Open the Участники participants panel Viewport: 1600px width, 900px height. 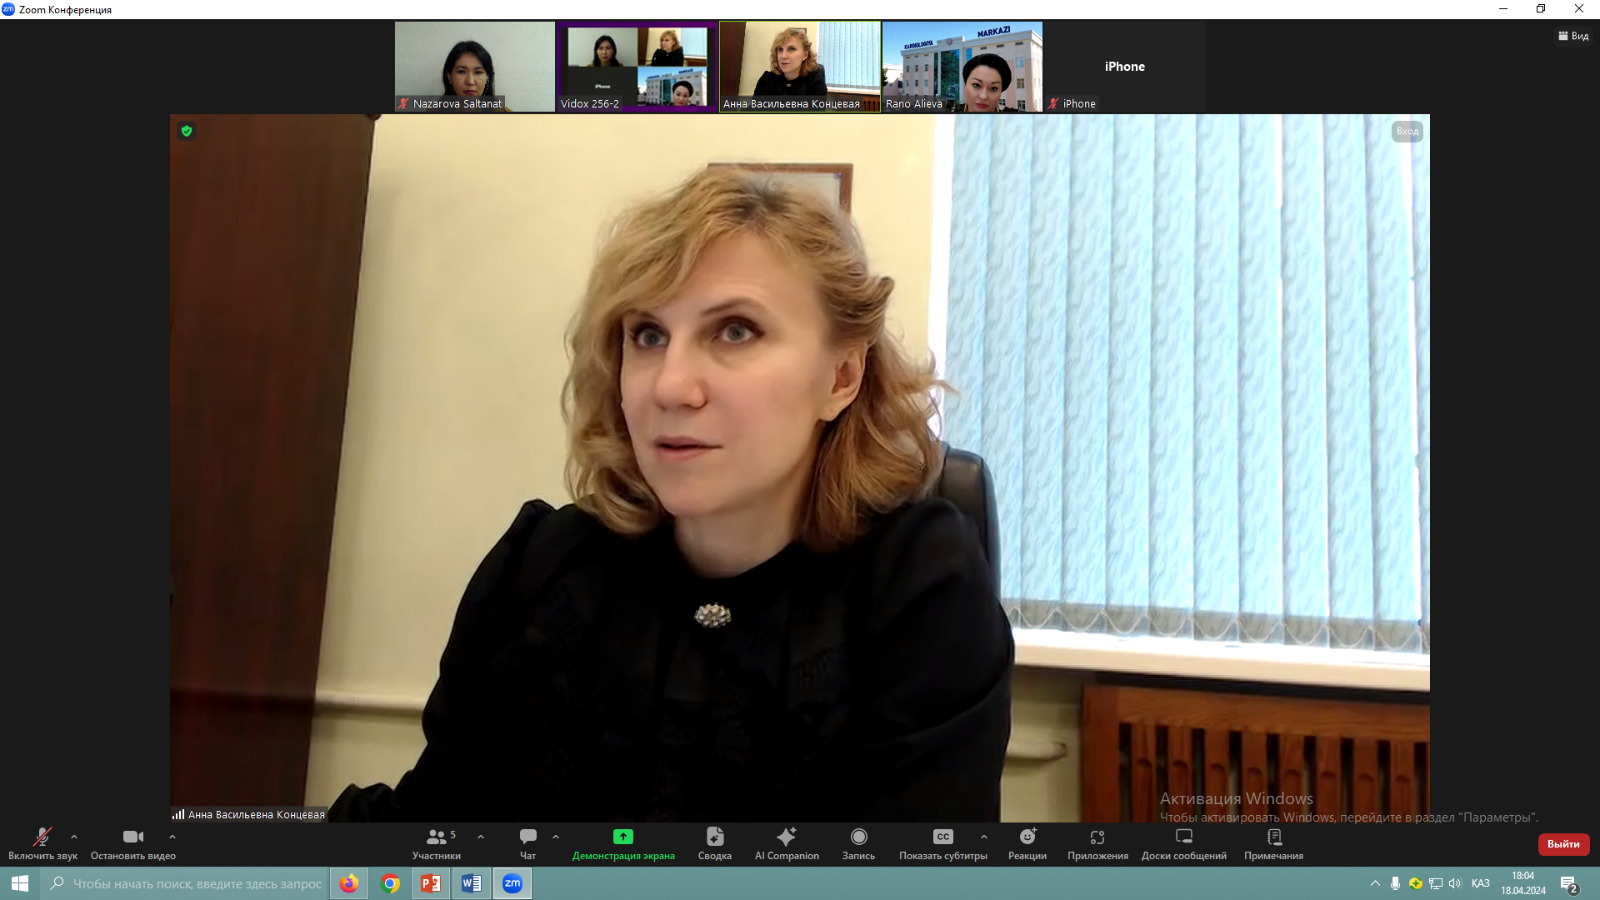point(437,842)
